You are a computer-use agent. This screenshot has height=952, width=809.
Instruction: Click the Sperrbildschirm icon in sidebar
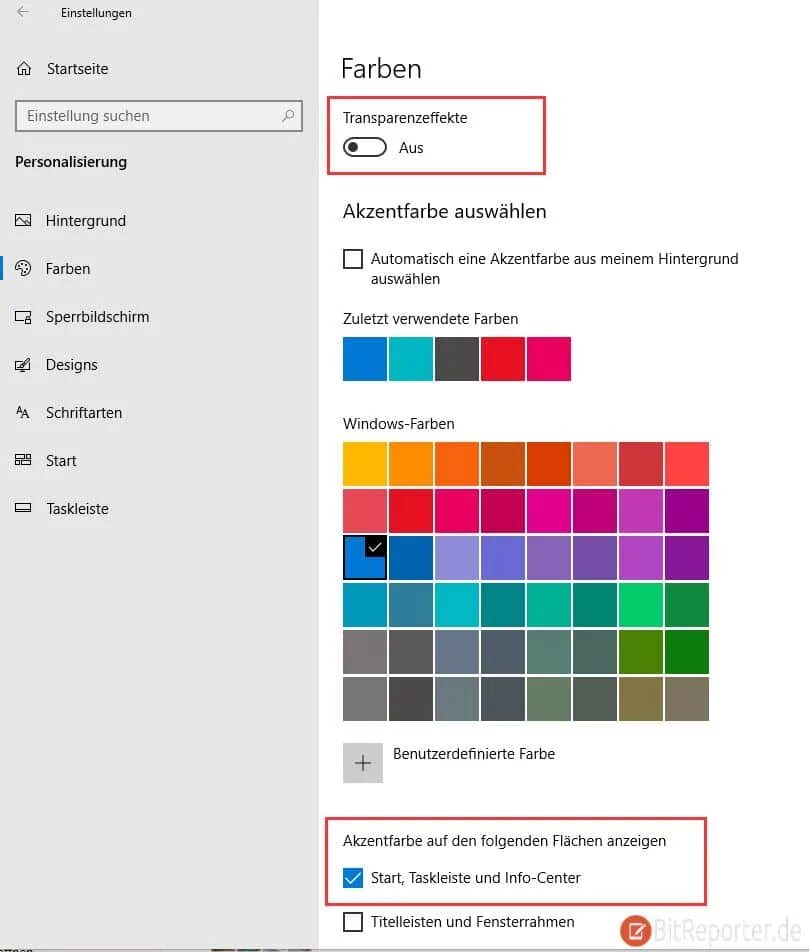click(x=24, y=317)
